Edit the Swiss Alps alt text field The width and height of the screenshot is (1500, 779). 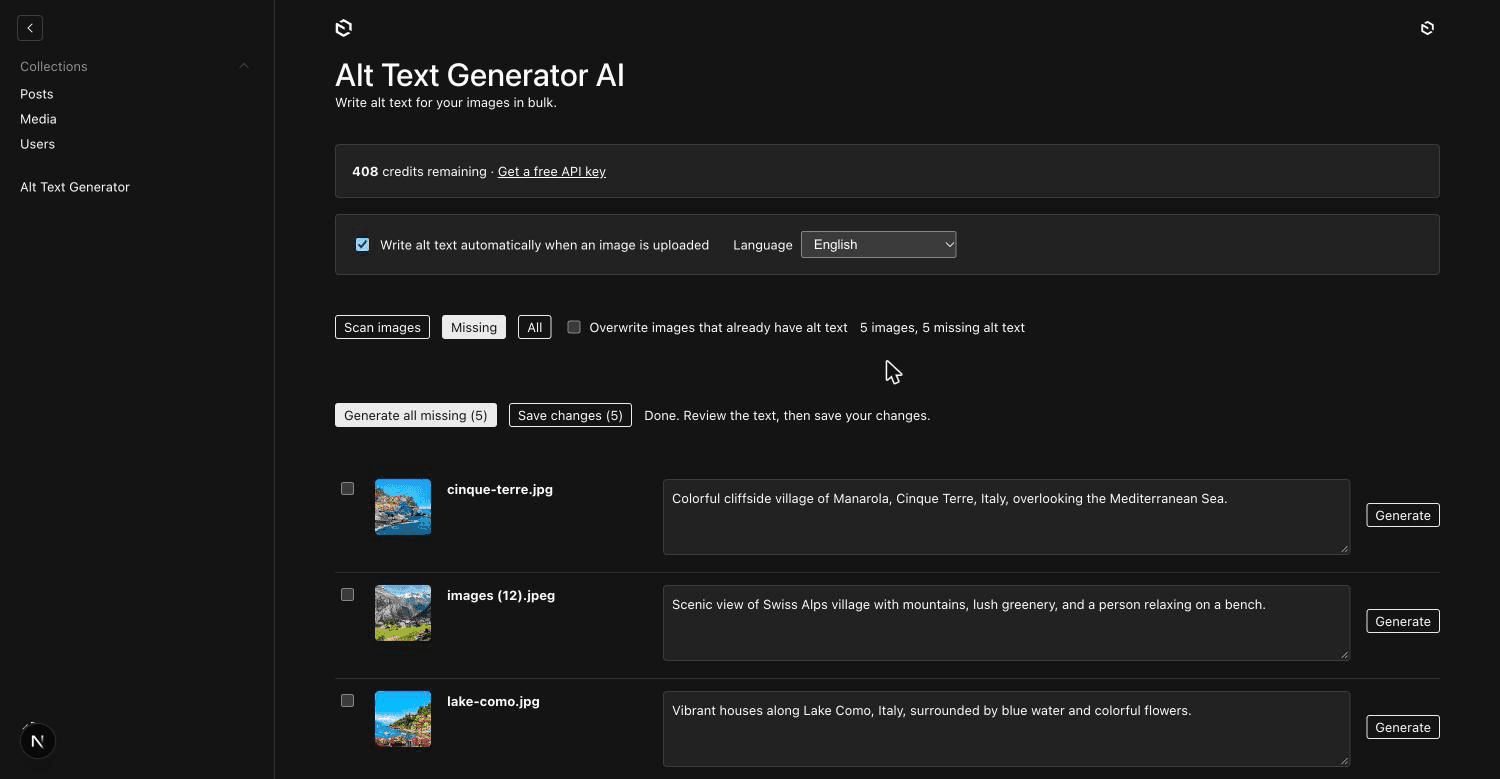point(1006,623)
